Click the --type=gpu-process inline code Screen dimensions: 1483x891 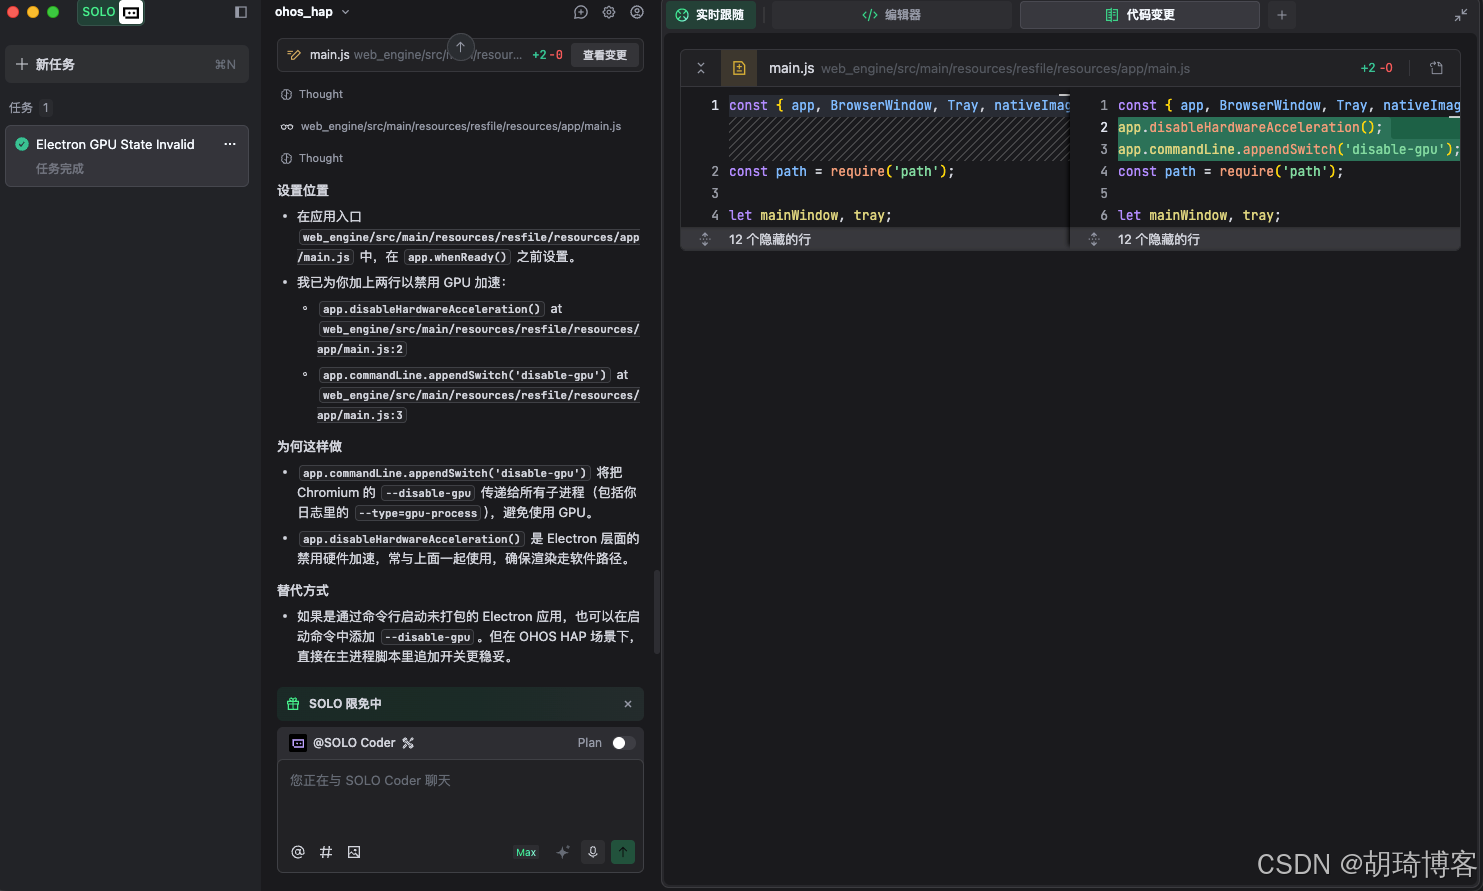pos(419,513)
